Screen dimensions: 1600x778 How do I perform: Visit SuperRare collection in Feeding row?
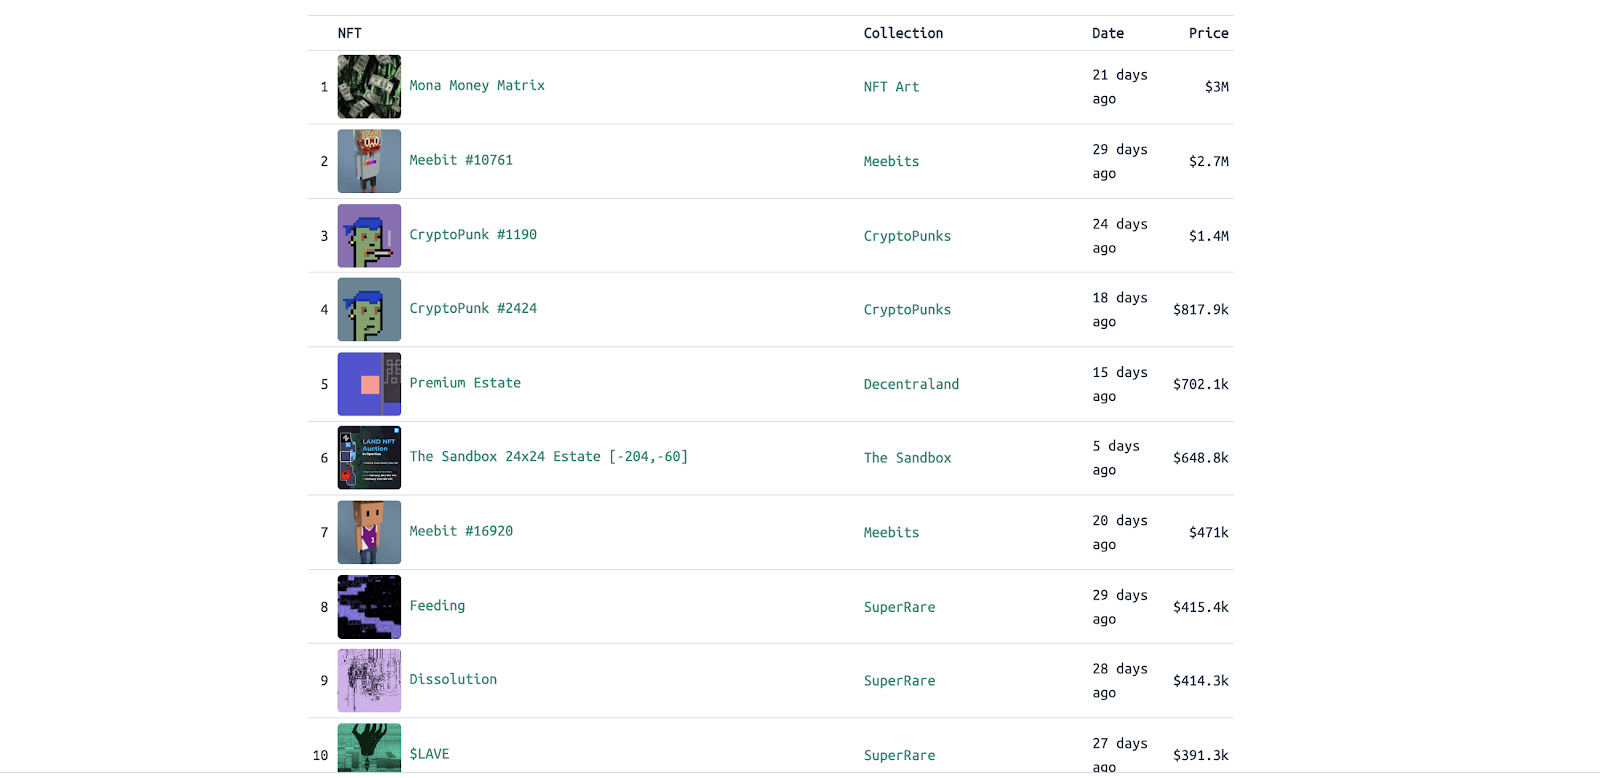click(900, 607)
